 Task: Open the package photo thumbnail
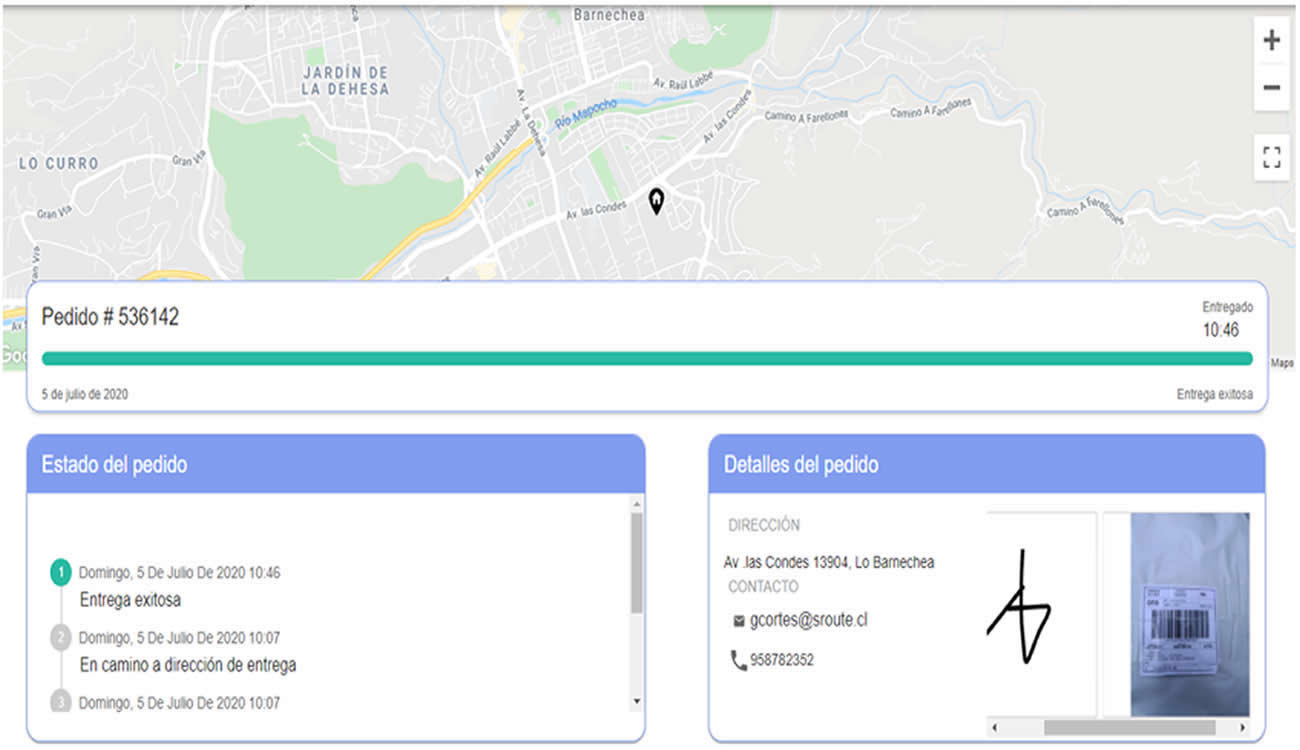coord(1189,613)
